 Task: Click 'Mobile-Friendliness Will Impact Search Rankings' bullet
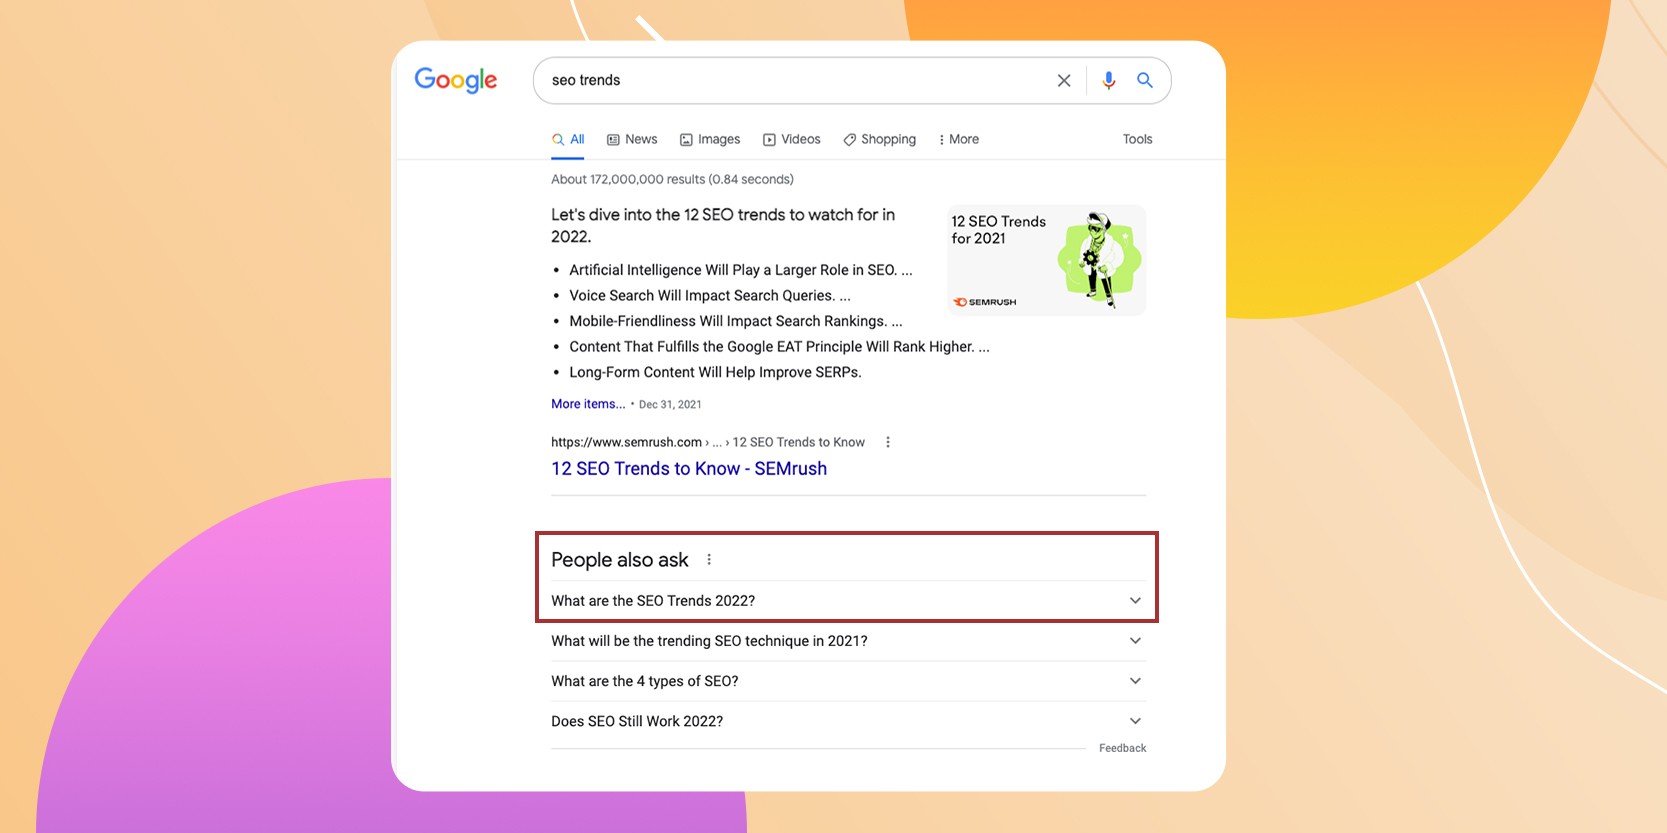736,321
